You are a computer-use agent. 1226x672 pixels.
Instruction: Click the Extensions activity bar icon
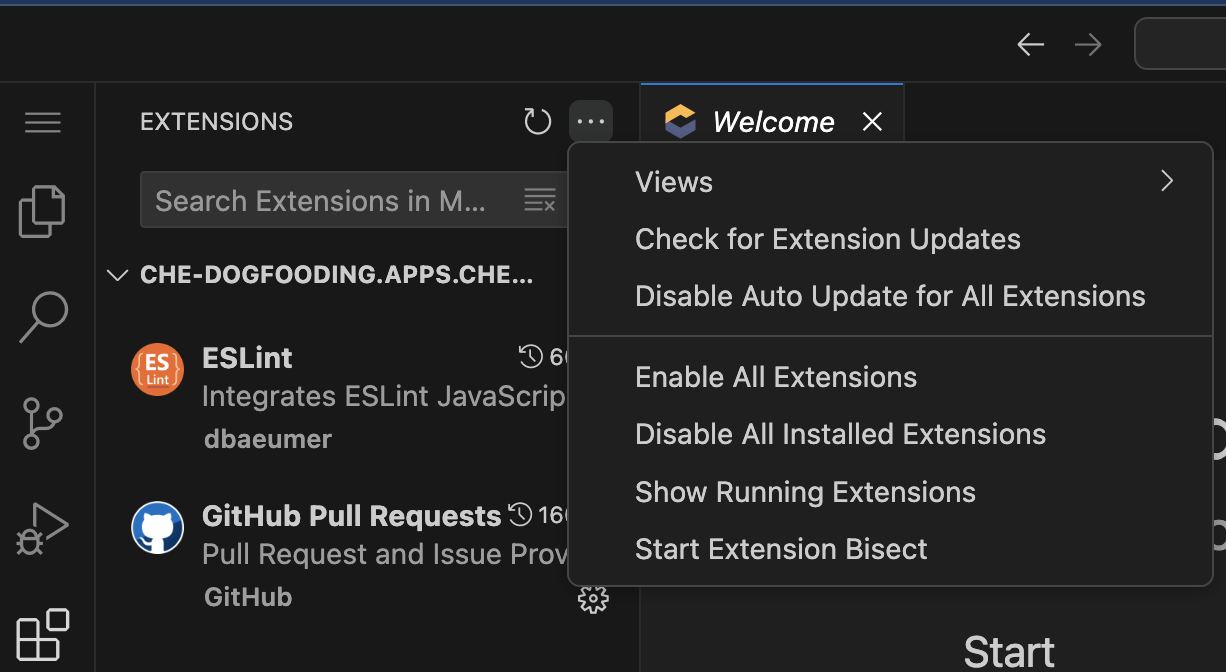tap(43, 634)
